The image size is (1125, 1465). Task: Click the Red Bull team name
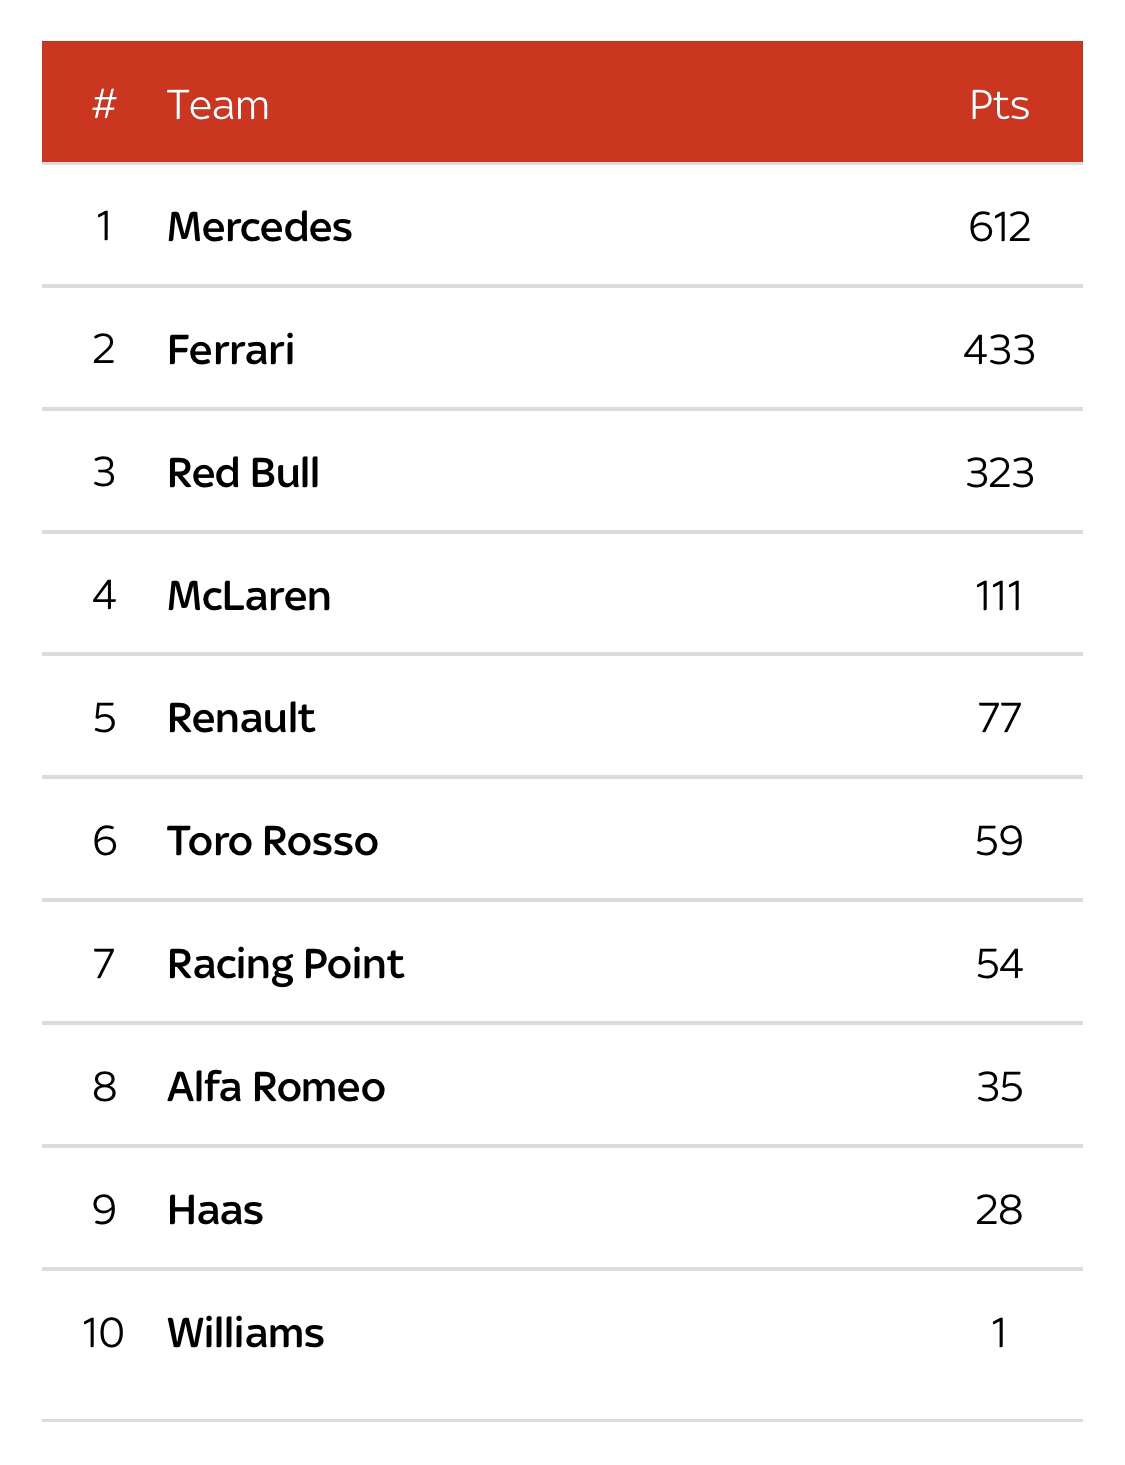[x=243, y=473]
